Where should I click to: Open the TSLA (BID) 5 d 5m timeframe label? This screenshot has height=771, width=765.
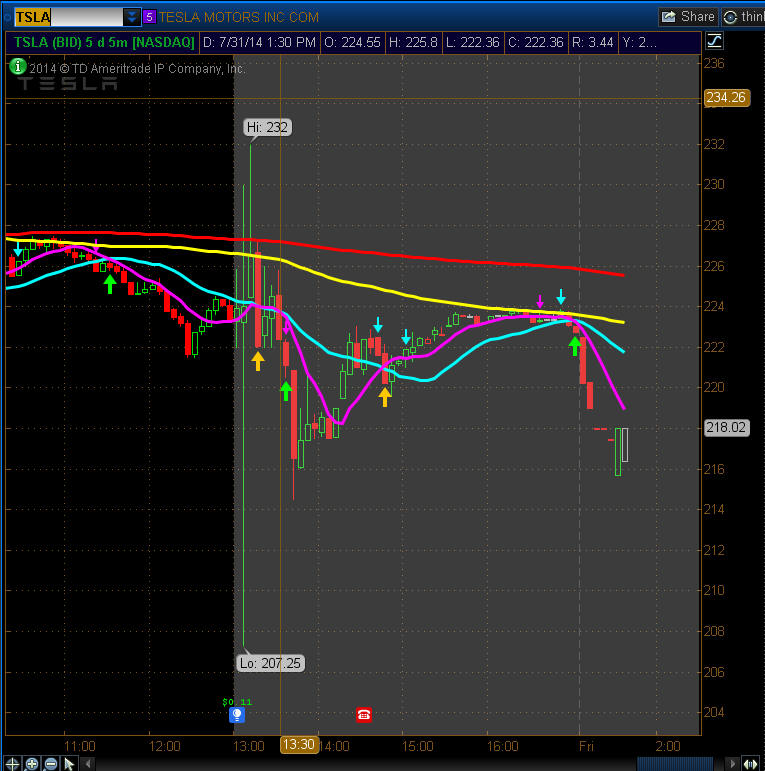[104, 42]
